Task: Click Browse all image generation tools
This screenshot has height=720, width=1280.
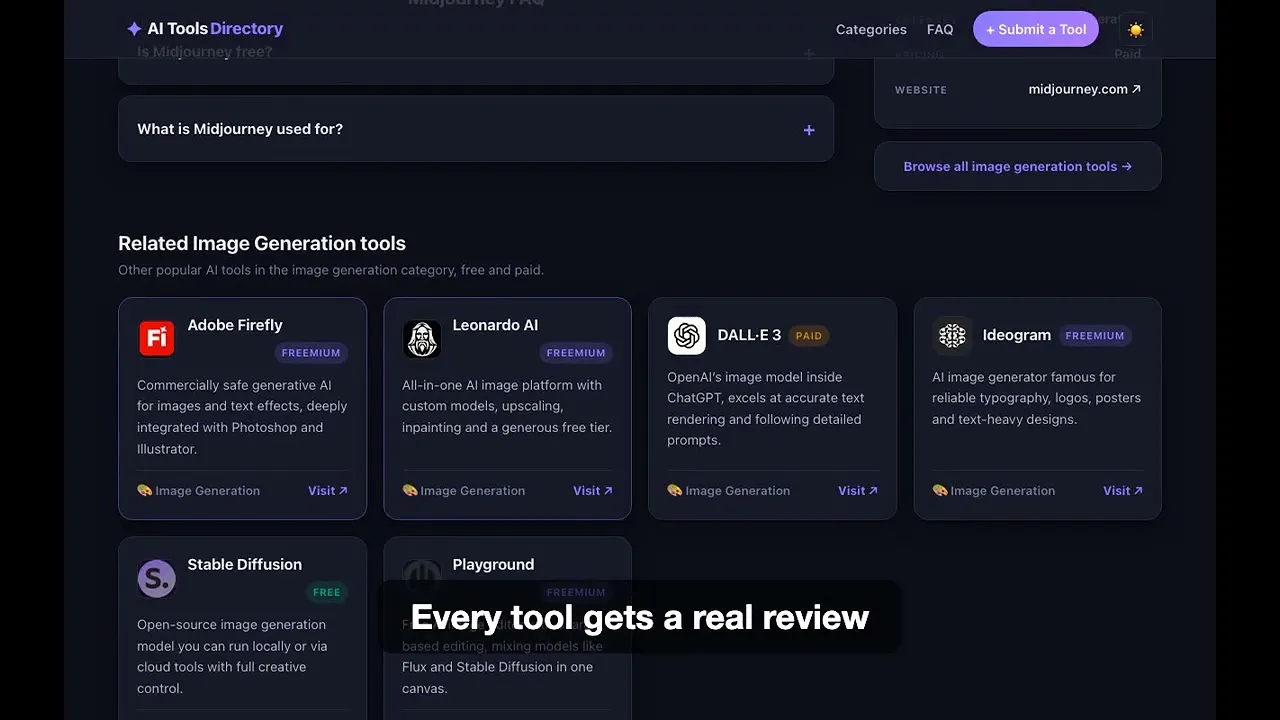Action: [x=1018, y=166]
